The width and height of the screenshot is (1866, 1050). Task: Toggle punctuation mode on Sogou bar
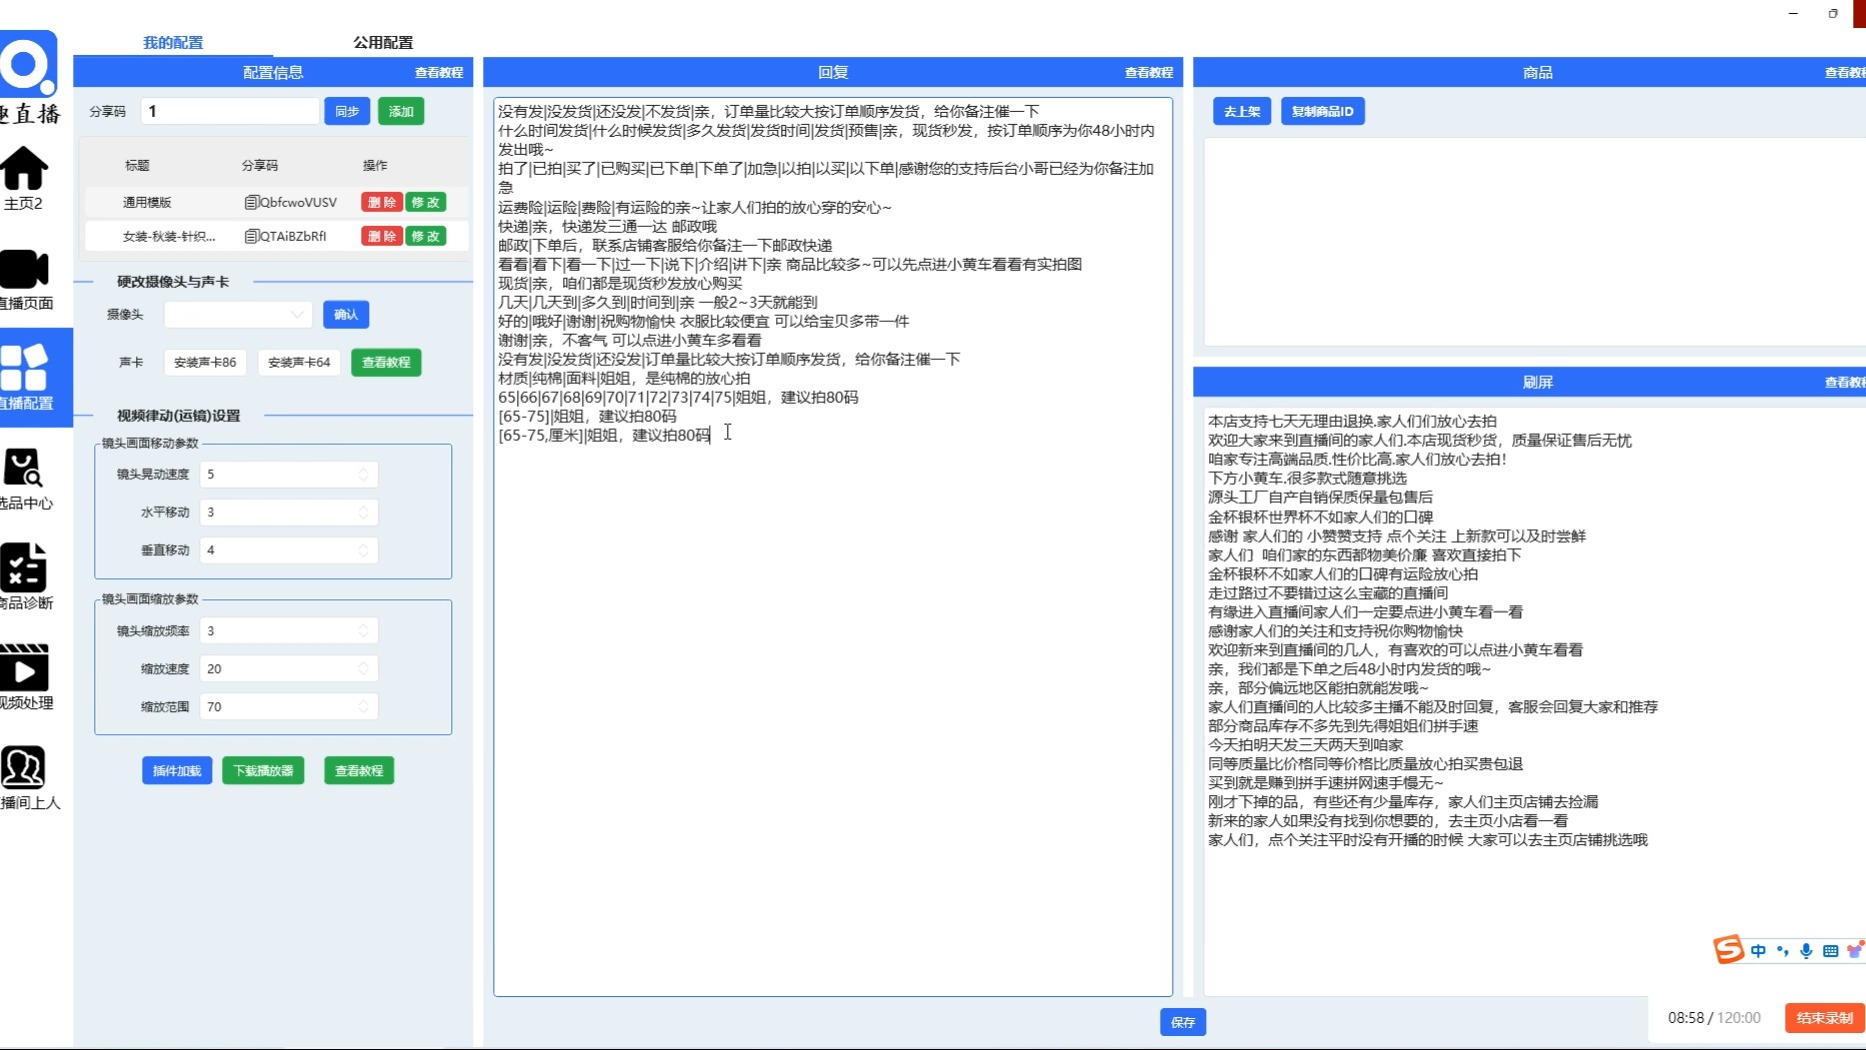point(1782,951)
